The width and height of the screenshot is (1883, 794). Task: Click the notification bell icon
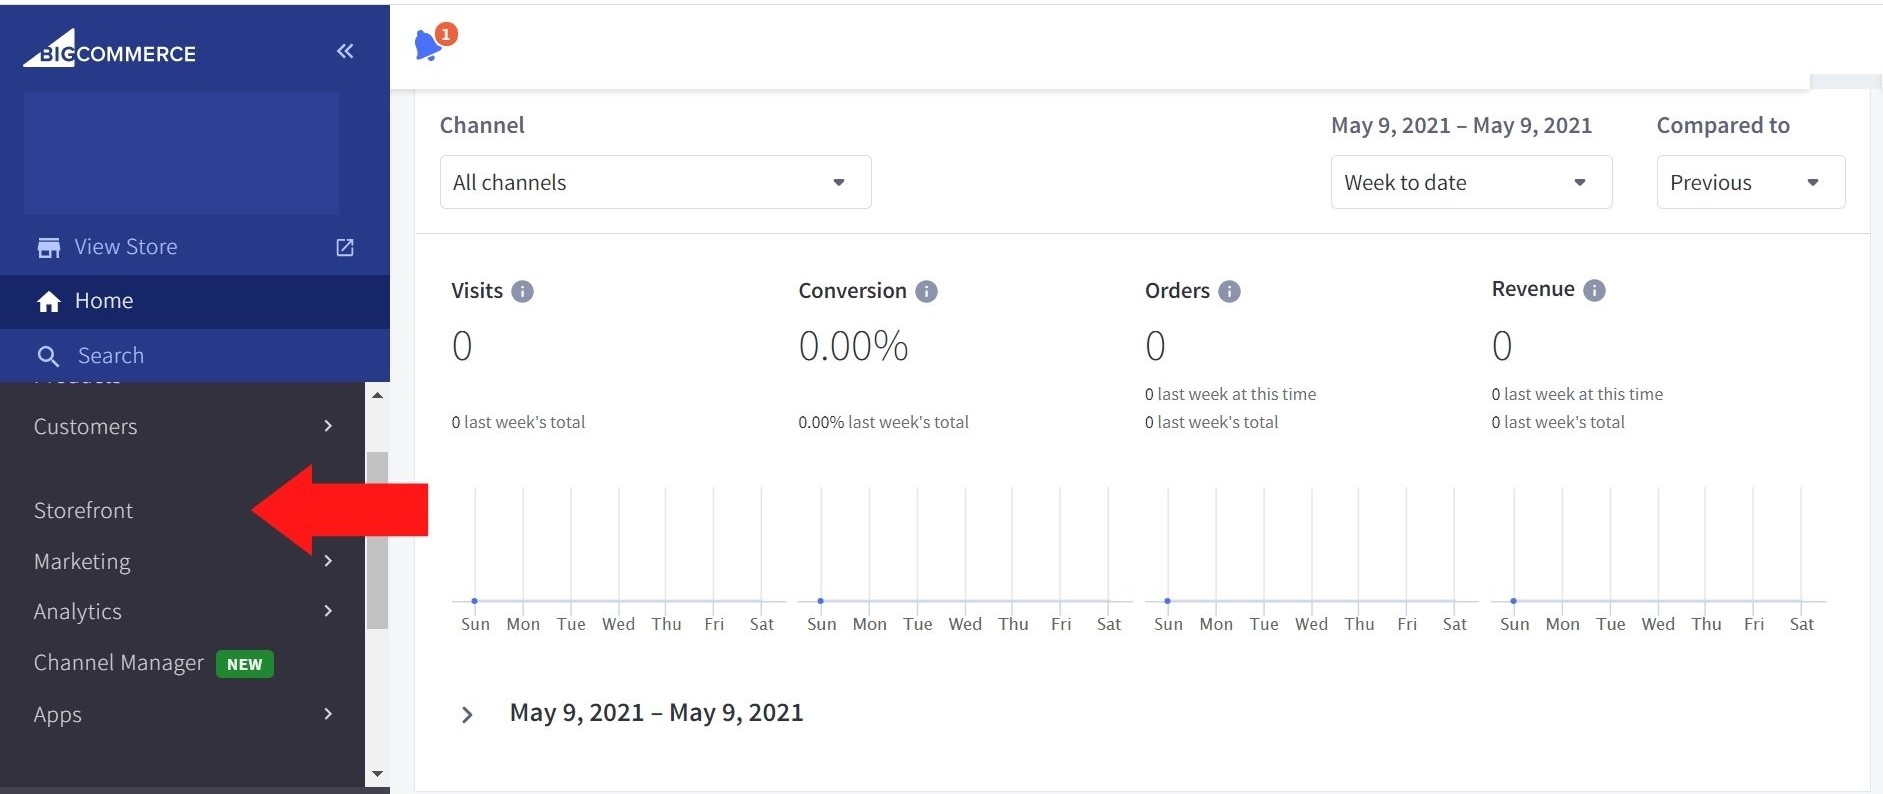(429, 45)
